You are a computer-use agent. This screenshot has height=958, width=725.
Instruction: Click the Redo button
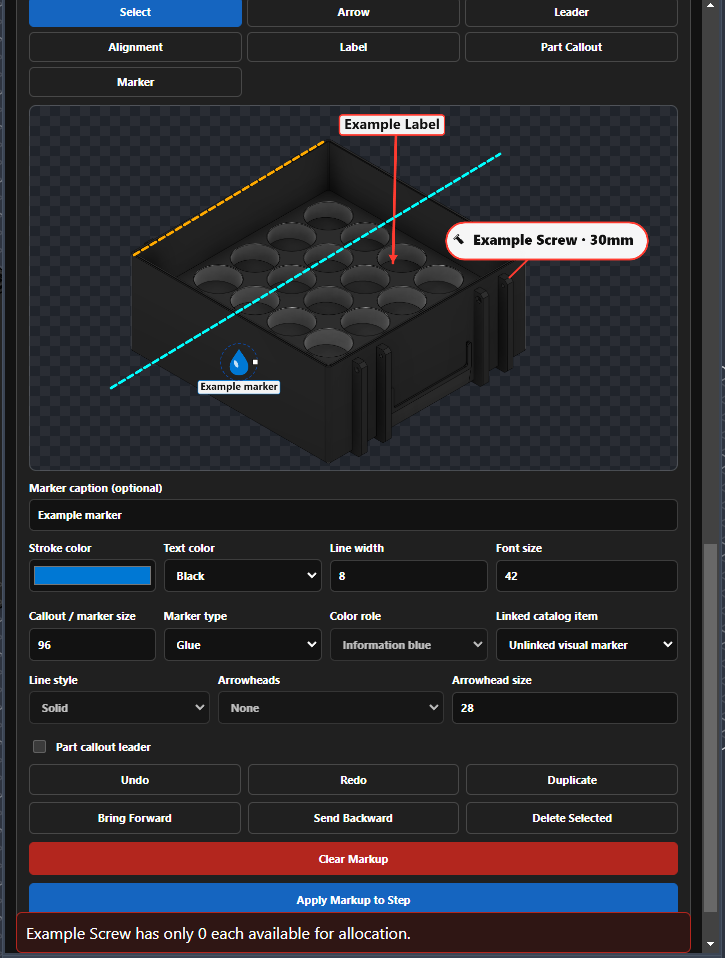353,780
